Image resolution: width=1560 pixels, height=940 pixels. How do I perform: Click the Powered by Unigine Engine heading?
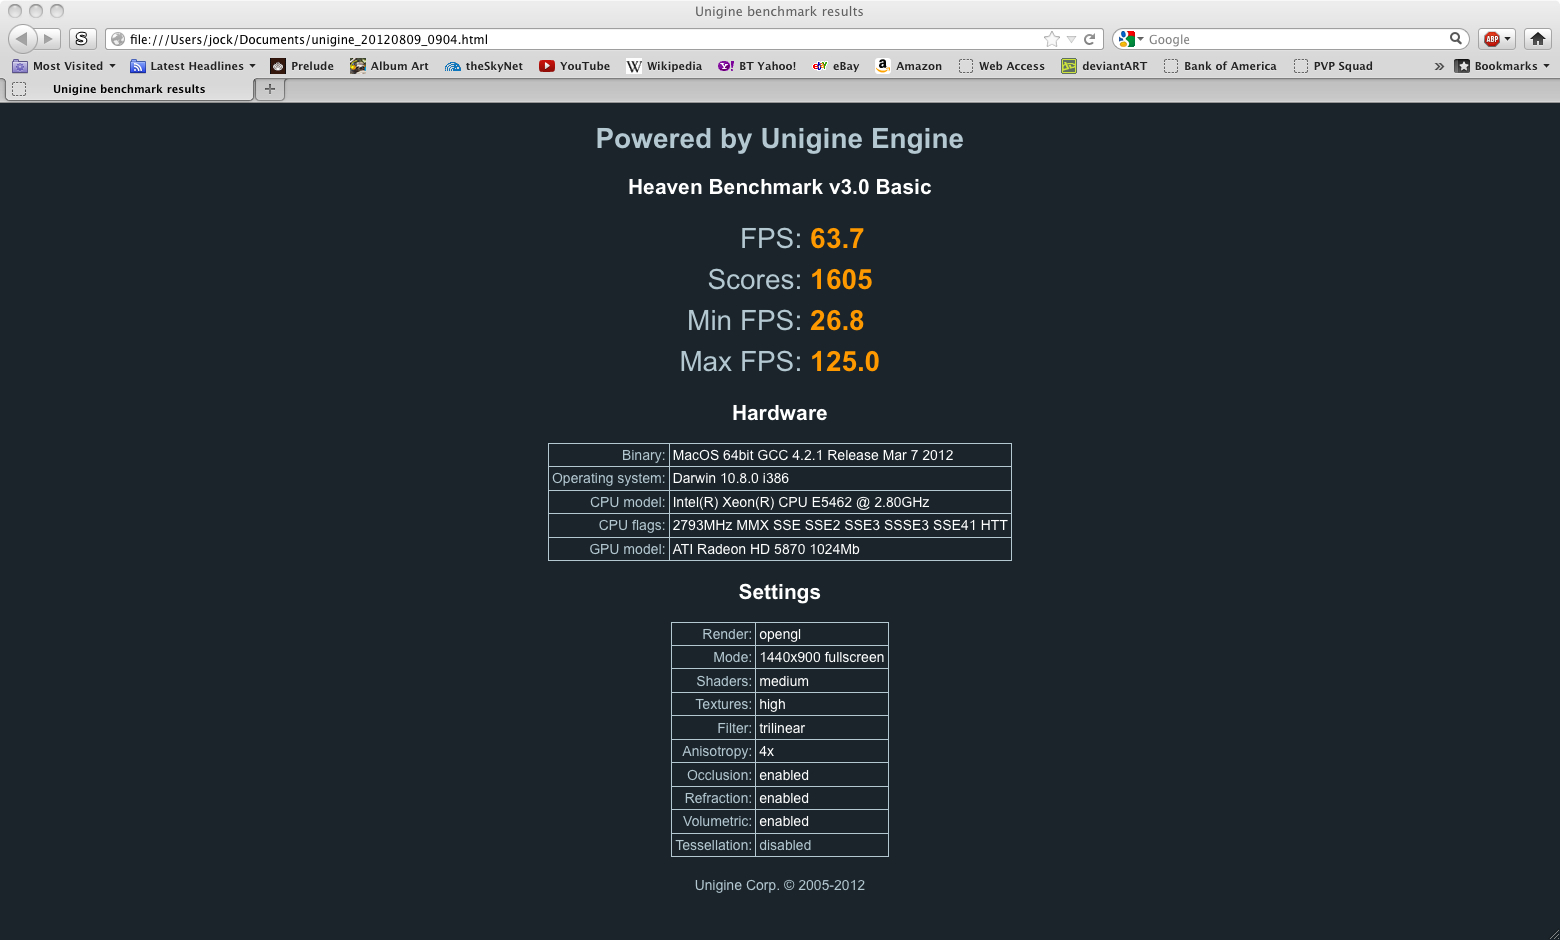click(780, 139)
